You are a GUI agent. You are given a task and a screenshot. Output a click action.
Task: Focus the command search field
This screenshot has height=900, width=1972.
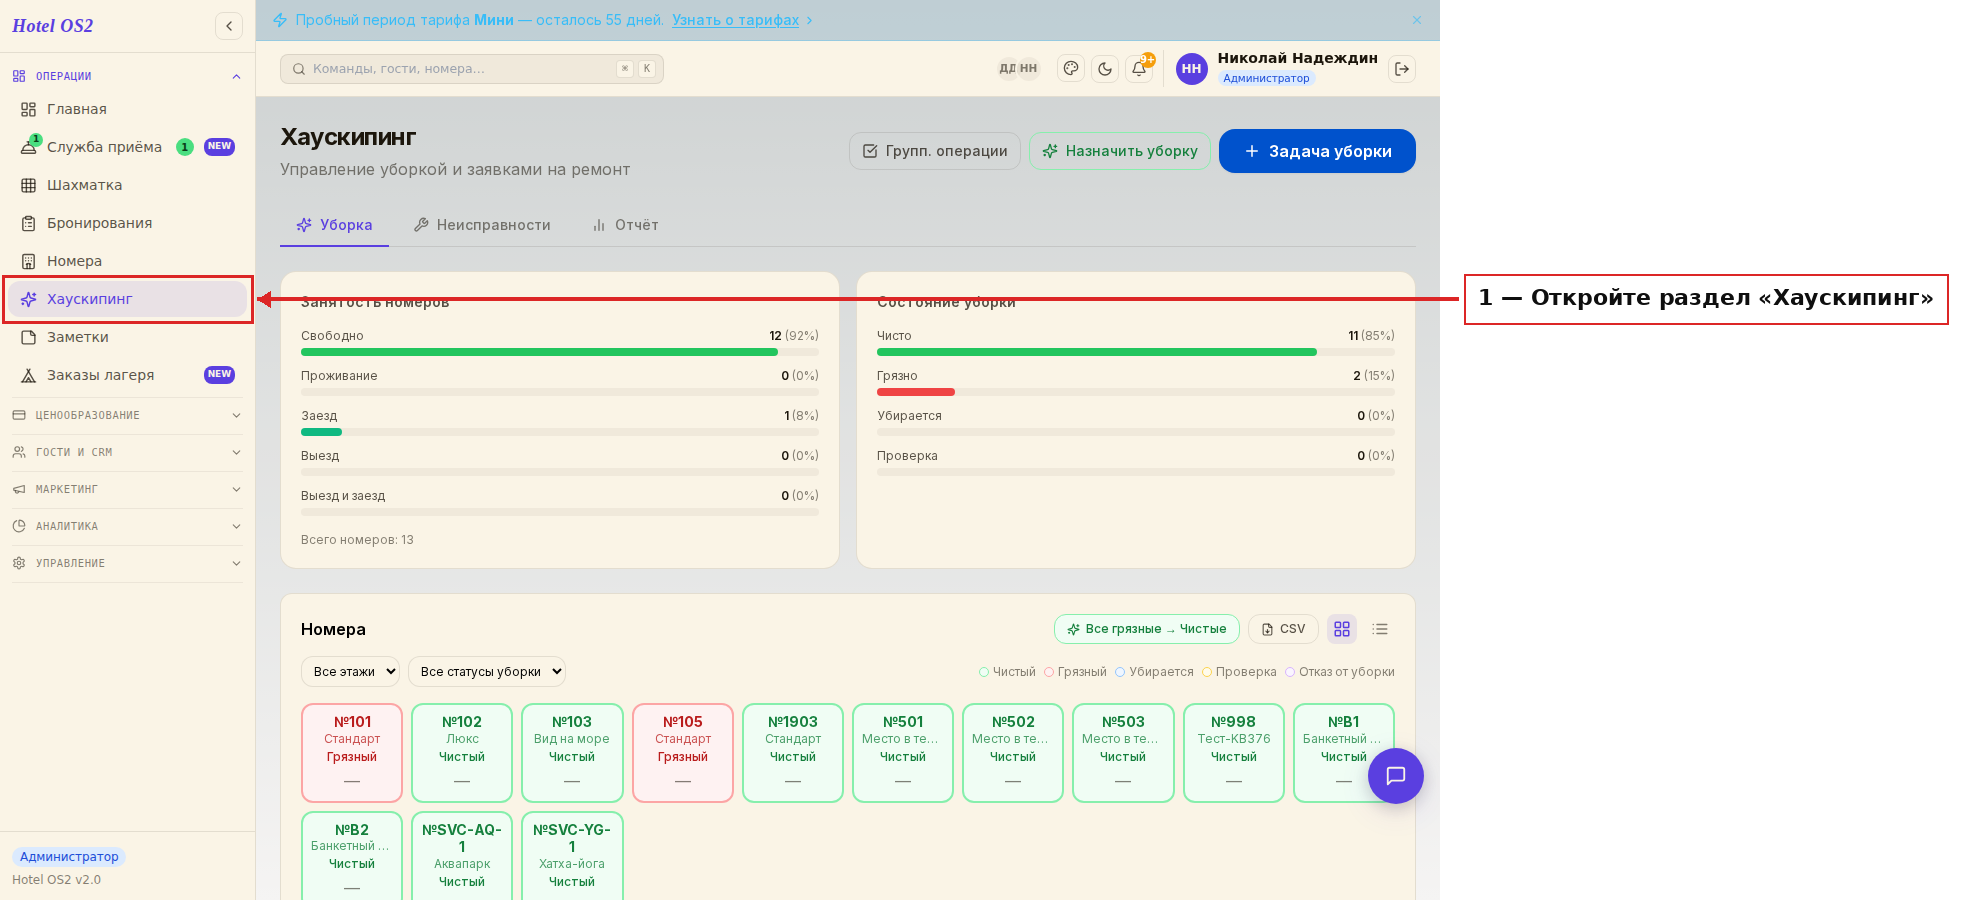472,69
